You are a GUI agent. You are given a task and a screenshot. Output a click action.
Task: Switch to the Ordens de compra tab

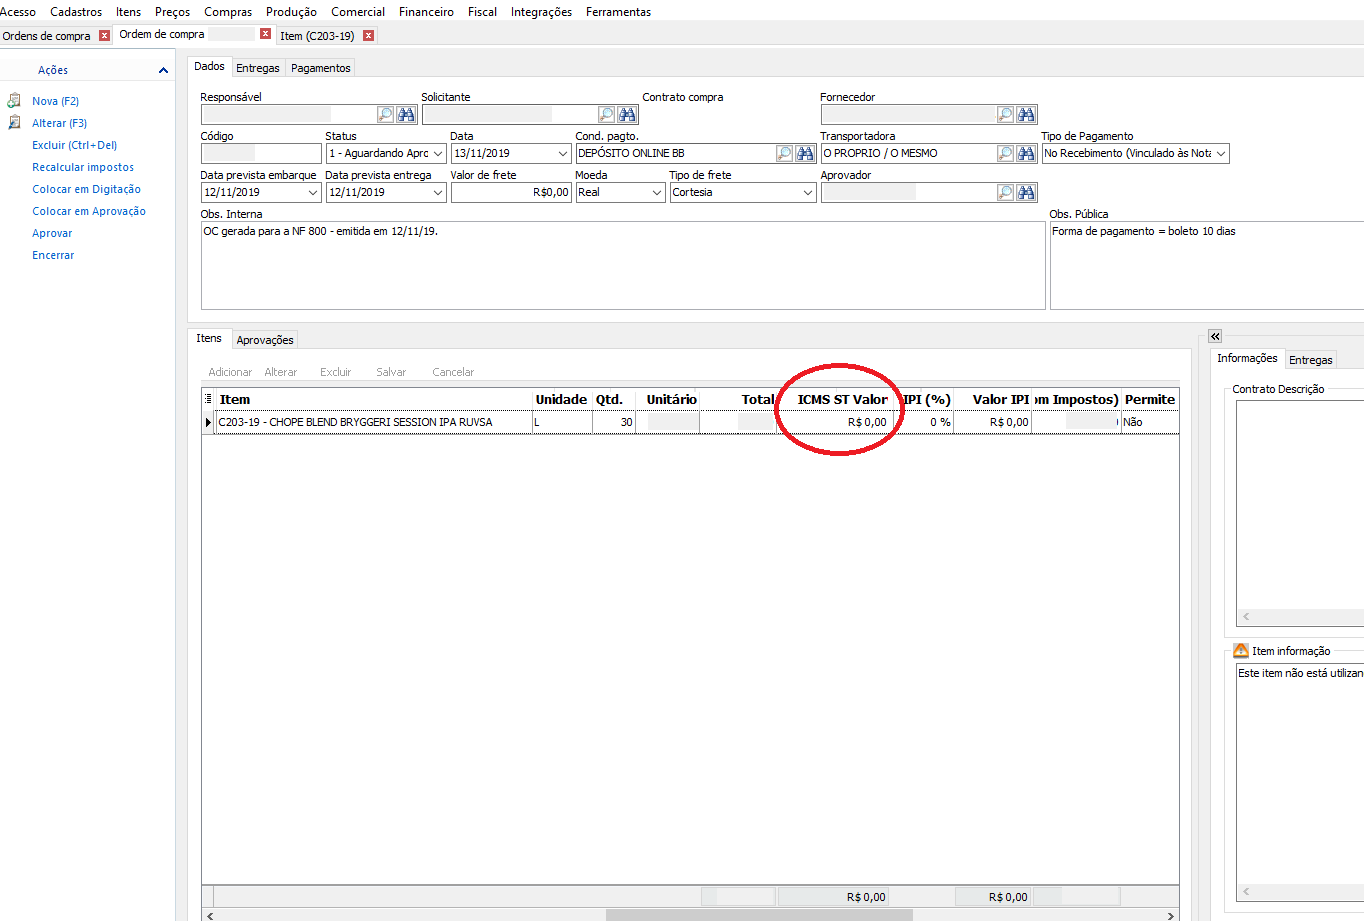46,36
